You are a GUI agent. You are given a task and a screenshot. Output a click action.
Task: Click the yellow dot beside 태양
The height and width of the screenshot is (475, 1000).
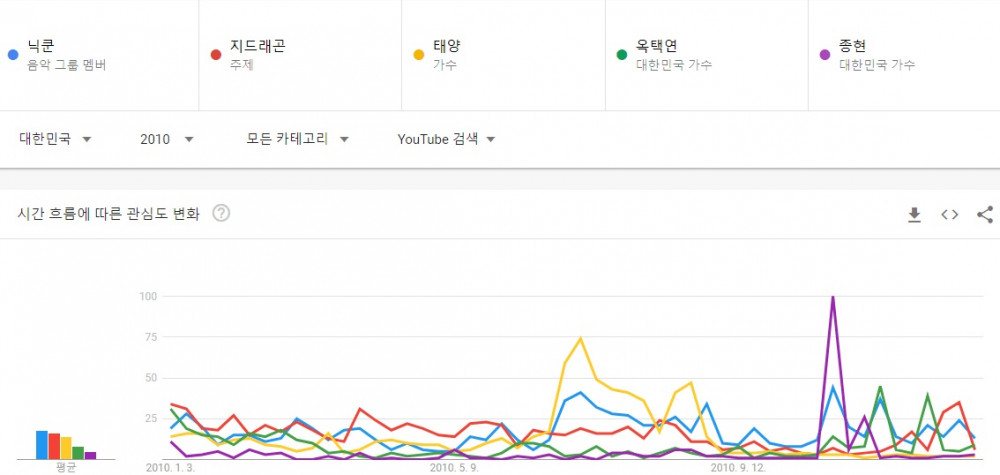click(x=419, y=55)
